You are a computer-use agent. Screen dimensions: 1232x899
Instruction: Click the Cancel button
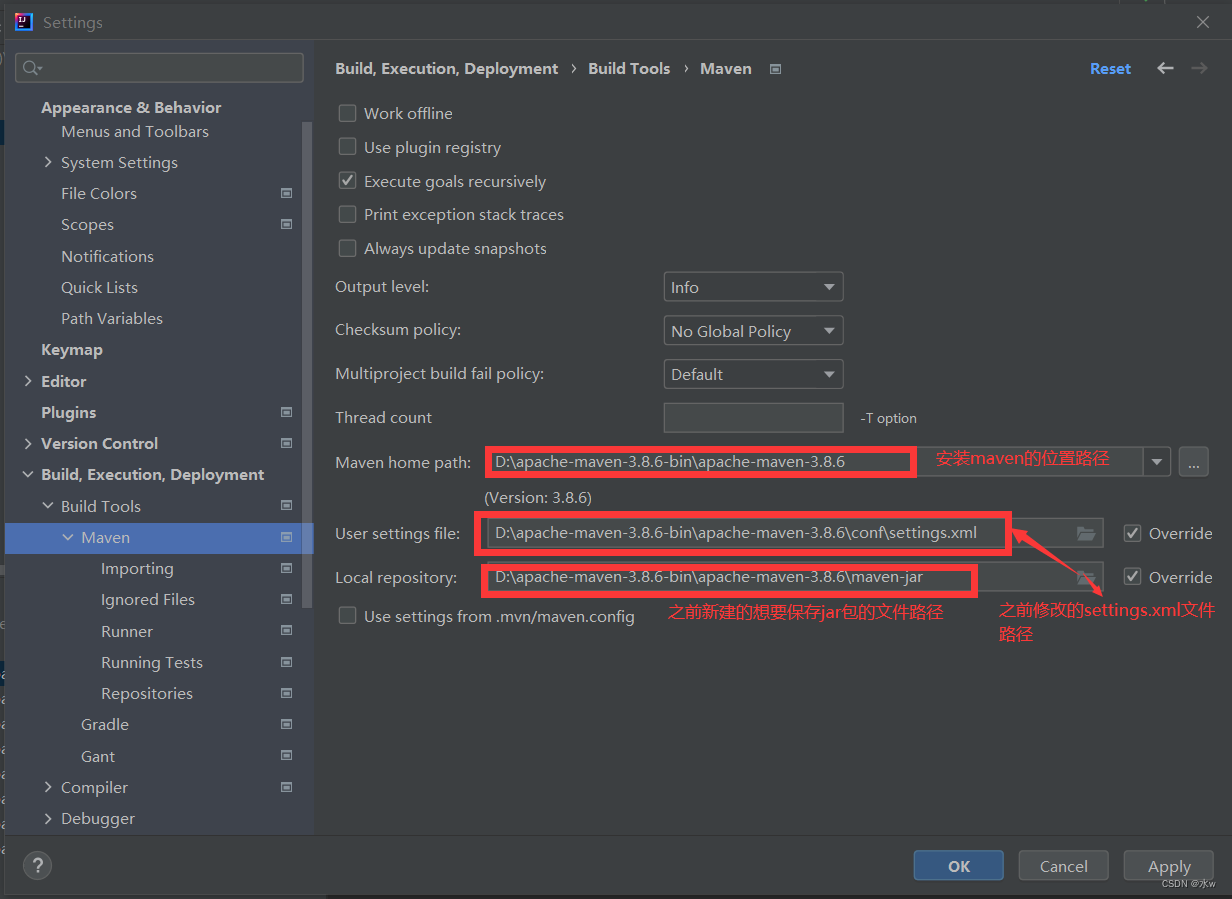coord(1064,866)
